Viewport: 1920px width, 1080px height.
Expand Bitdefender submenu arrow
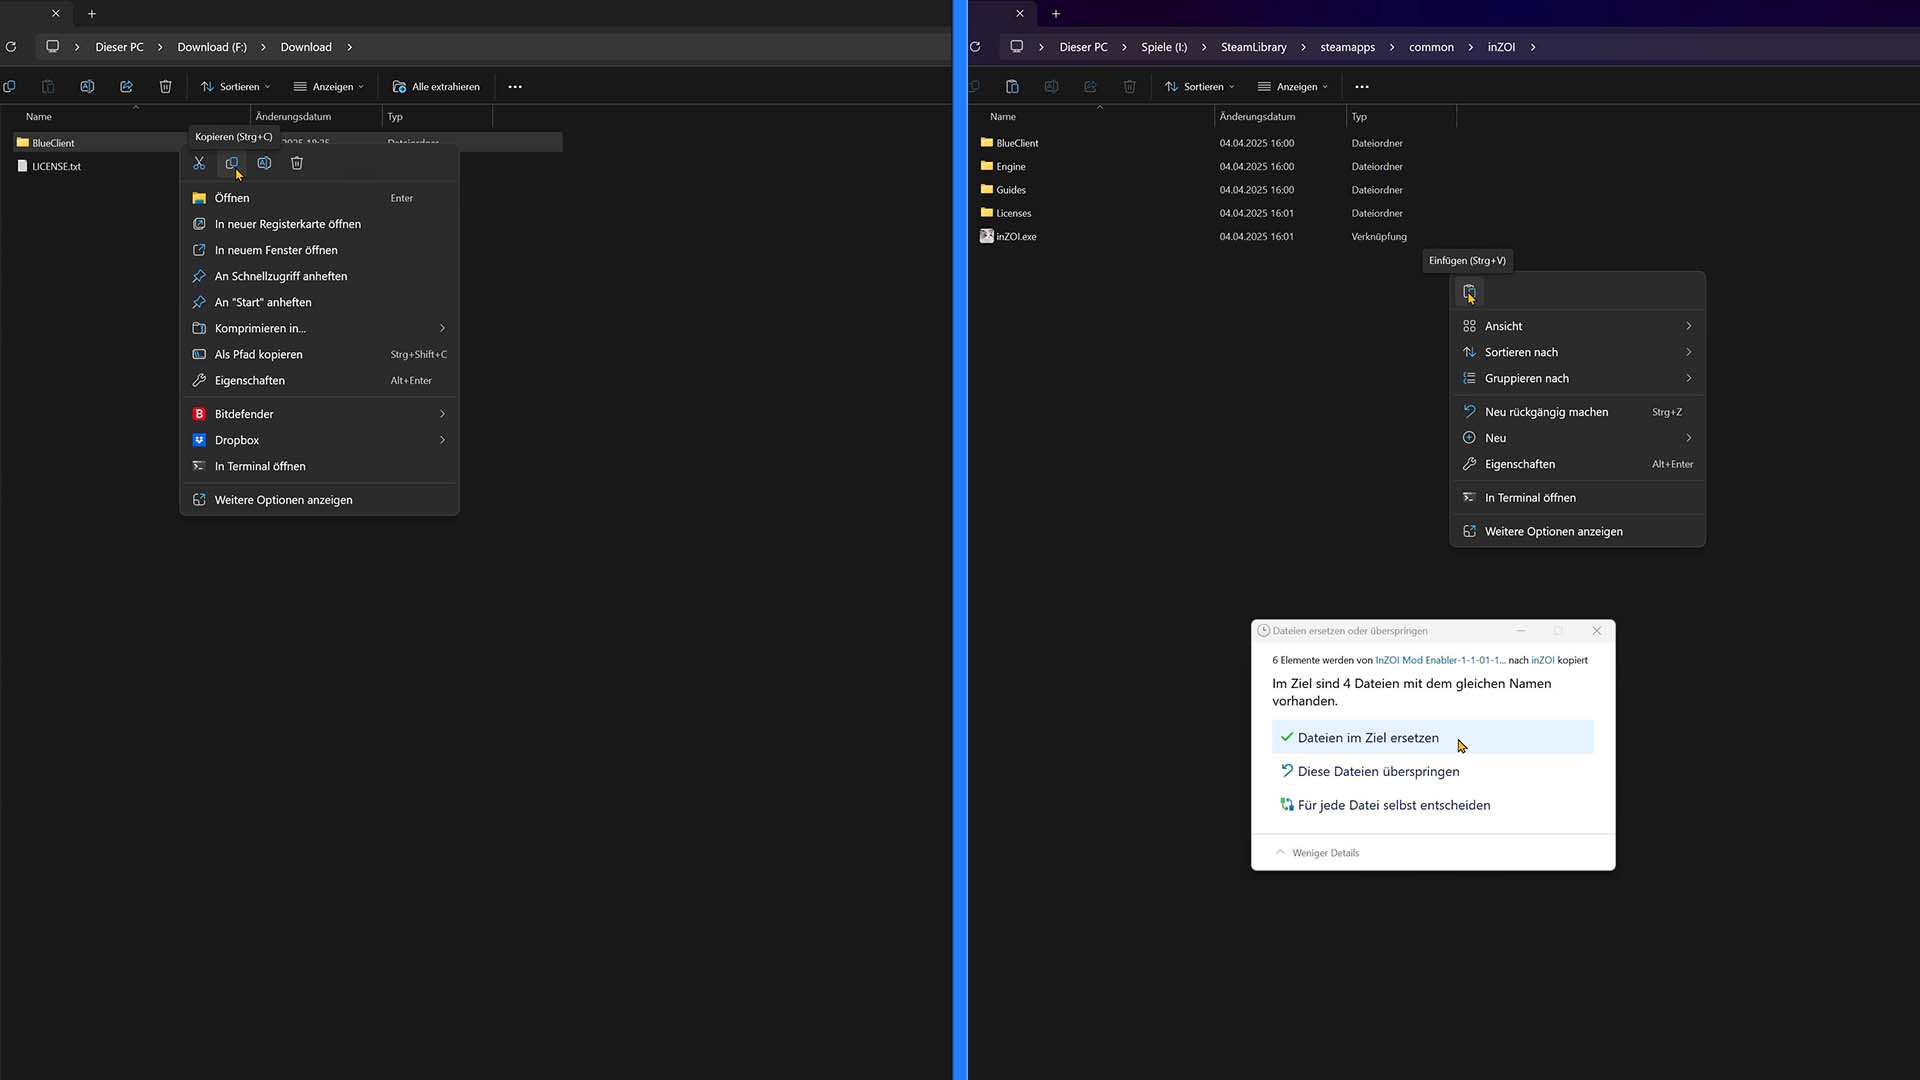point(442,414)
